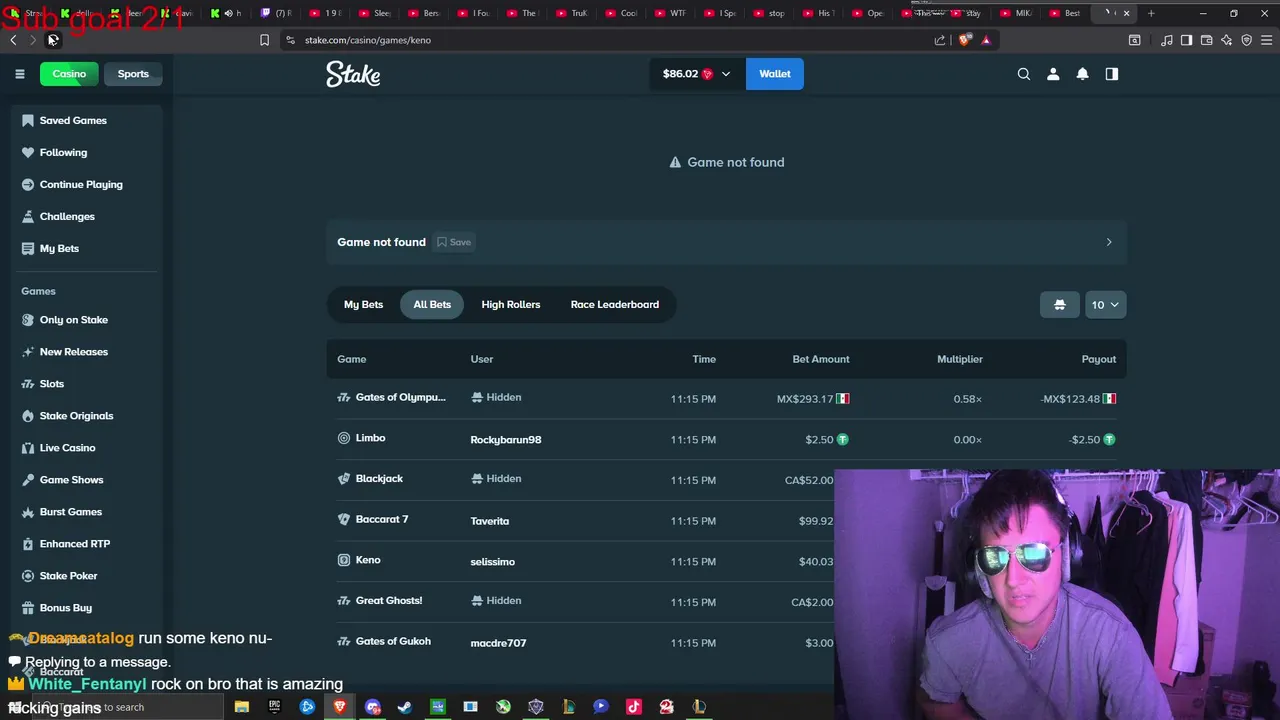View user Rockybarun98's profile

coord(505,440)
